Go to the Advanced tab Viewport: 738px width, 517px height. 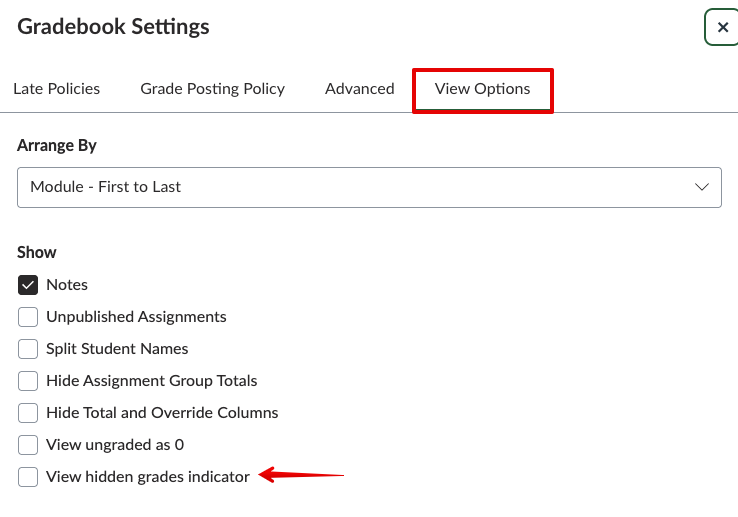pos(359,88)
